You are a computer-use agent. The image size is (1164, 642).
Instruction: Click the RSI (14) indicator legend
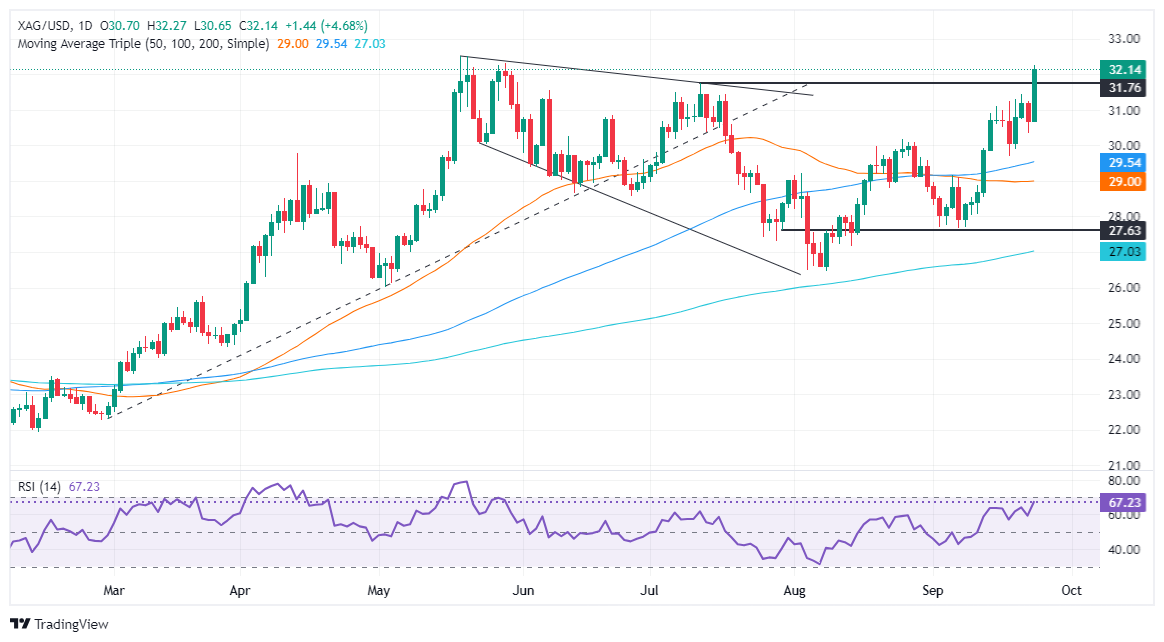coord(39,487)
